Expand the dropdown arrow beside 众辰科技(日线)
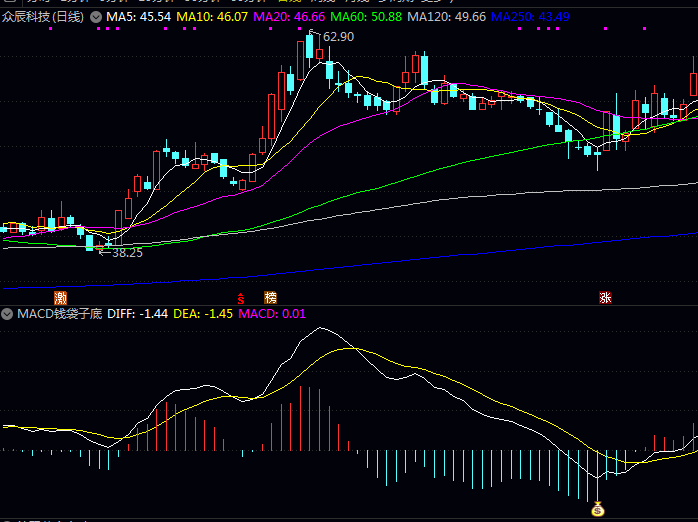Viewport: 698px width, 522px height. (95, 18)
